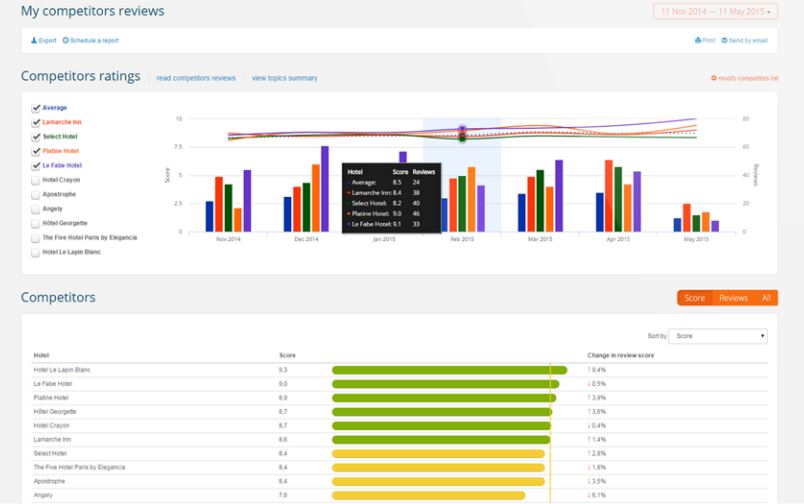The height and width of the screenshot is (504, 804).
Task: Click the Send by email envelope icon
Action: tap(724, 40)
